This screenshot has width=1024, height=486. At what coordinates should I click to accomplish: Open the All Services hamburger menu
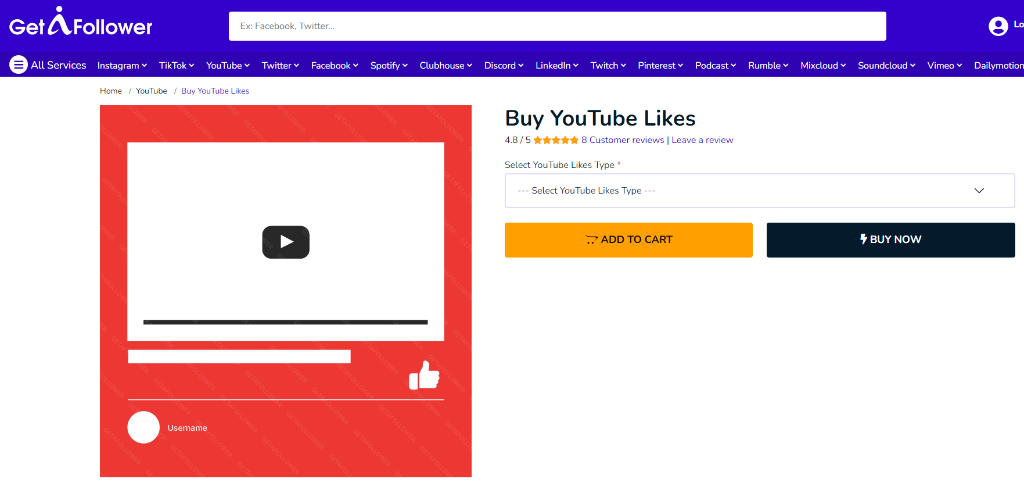(48, 65)
